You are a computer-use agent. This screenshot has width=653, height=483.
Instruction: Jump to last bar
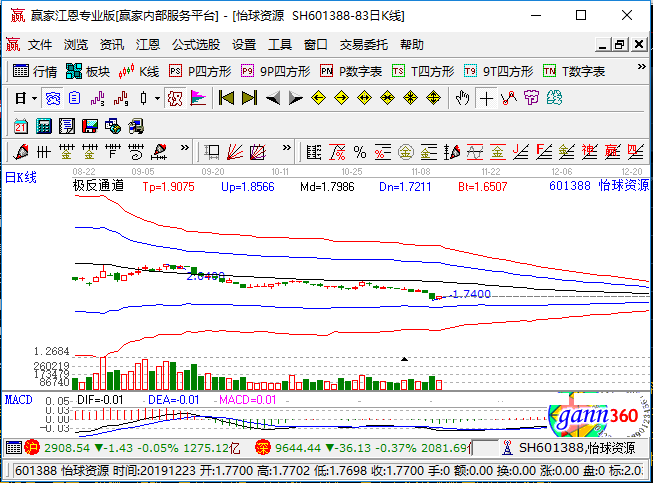point(249,98)
